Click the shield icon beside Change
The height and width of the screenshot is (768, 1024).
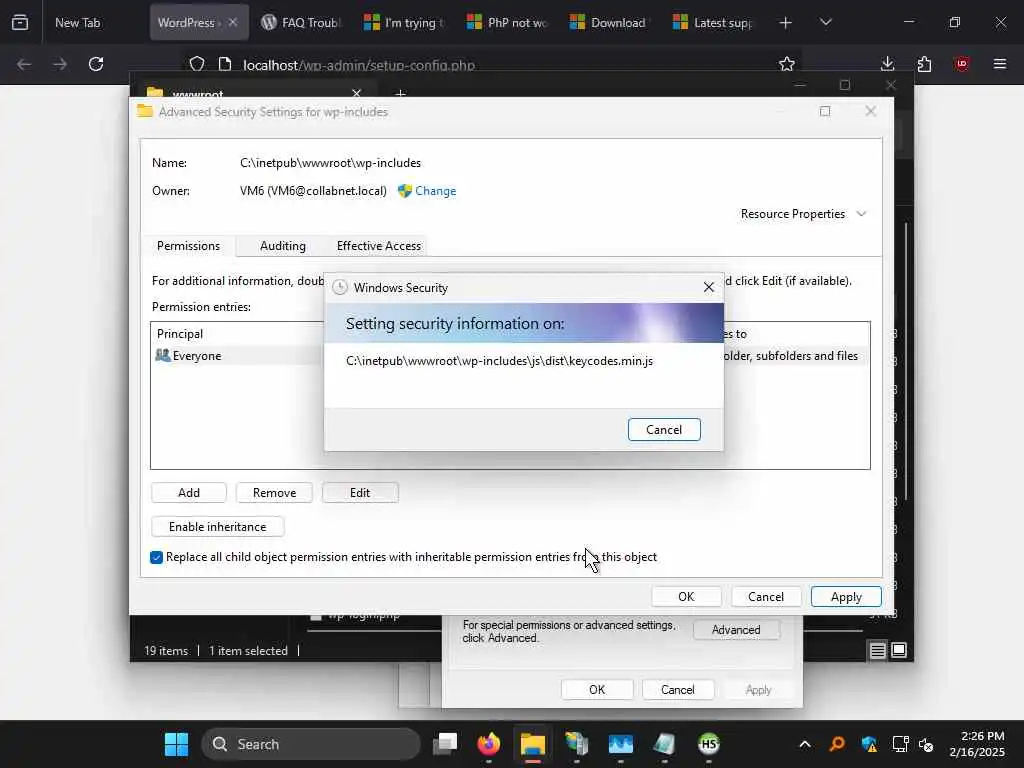tap(405, 191)
